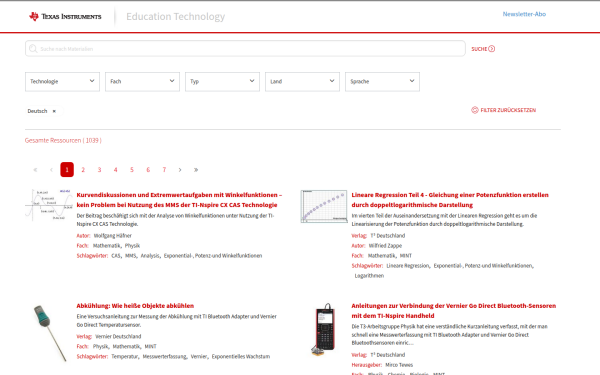Click the Education Technology header title
Screen dimensions: 600x375
[x=176, y=16]
